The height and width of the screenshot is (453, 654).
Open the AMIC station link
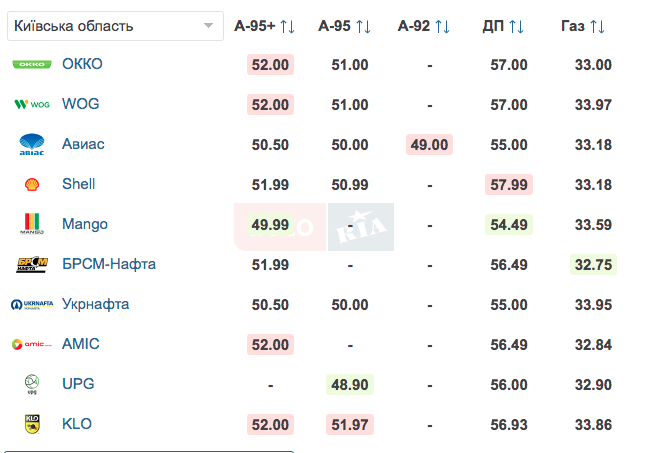pos(78,344)
